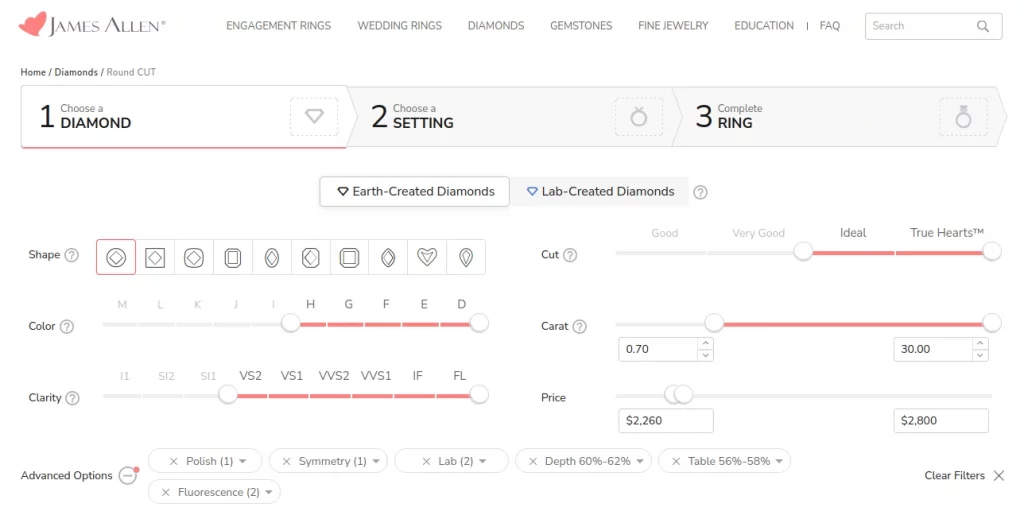Remove the Table 56%-58% filter with X
The image size is (1024, 515).
pyautogui.click(x=676, y=461)
